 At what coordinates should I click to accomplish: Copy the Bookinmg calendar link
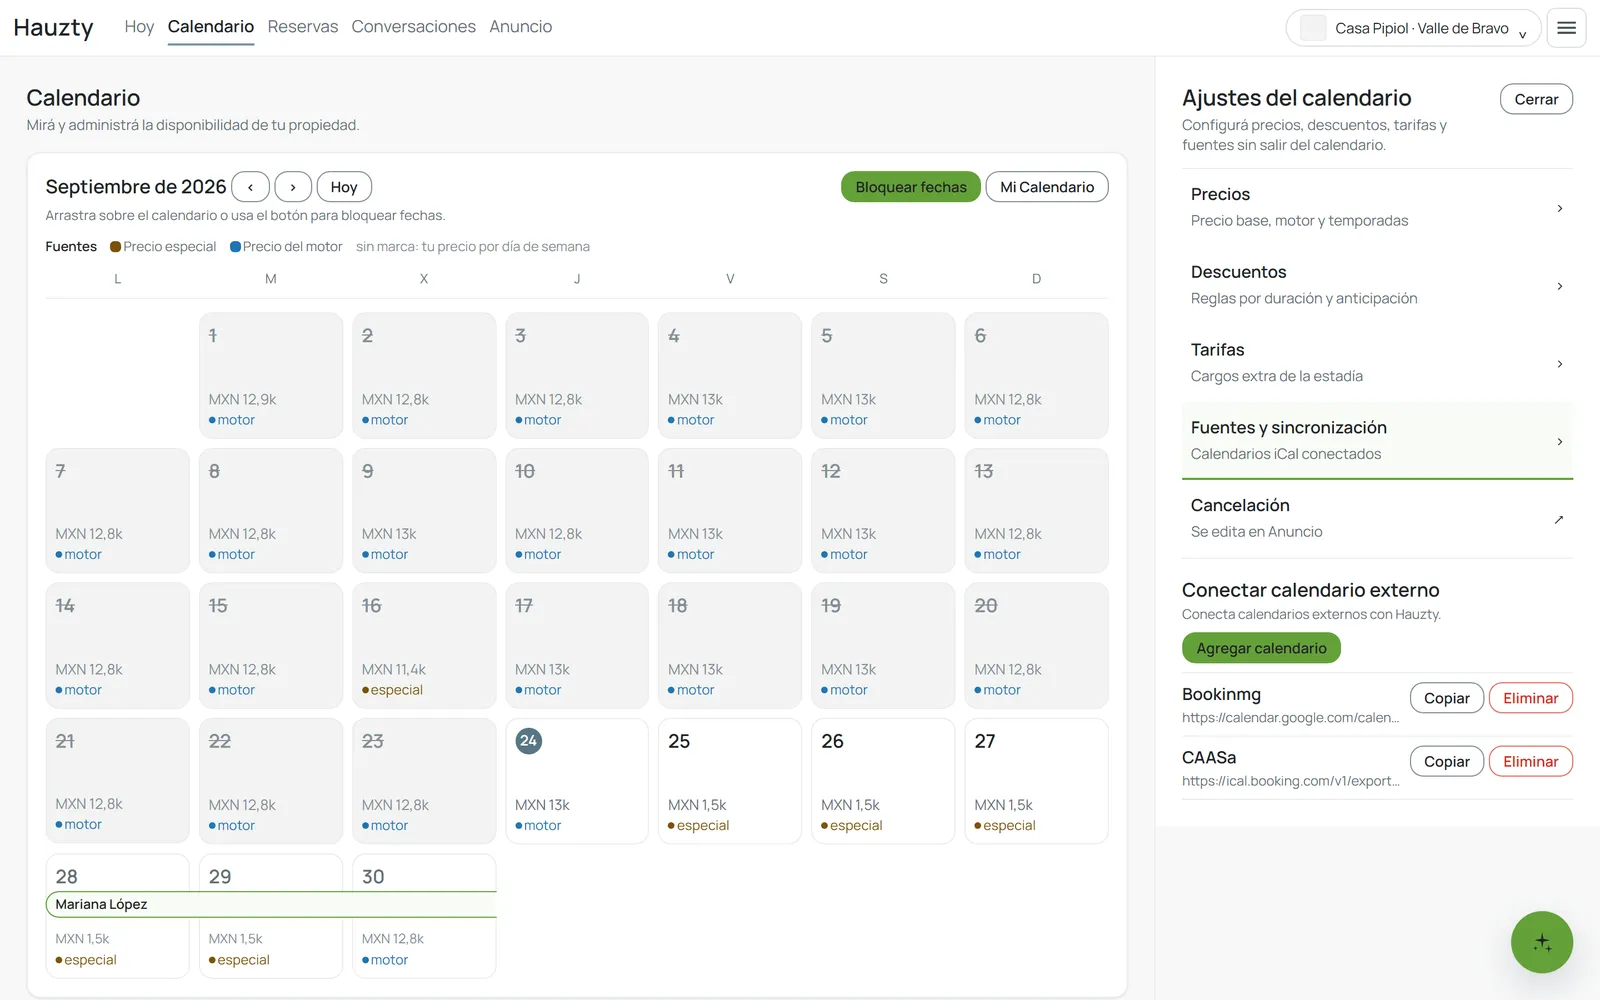1447,698
